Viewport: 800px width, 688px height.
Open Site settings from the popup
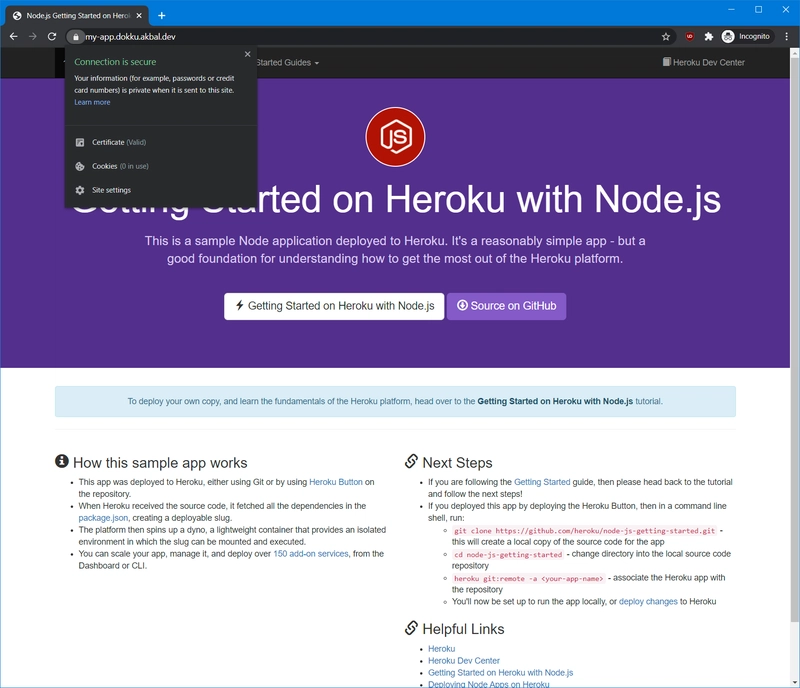pyautogui.click(x=111, y=190)
